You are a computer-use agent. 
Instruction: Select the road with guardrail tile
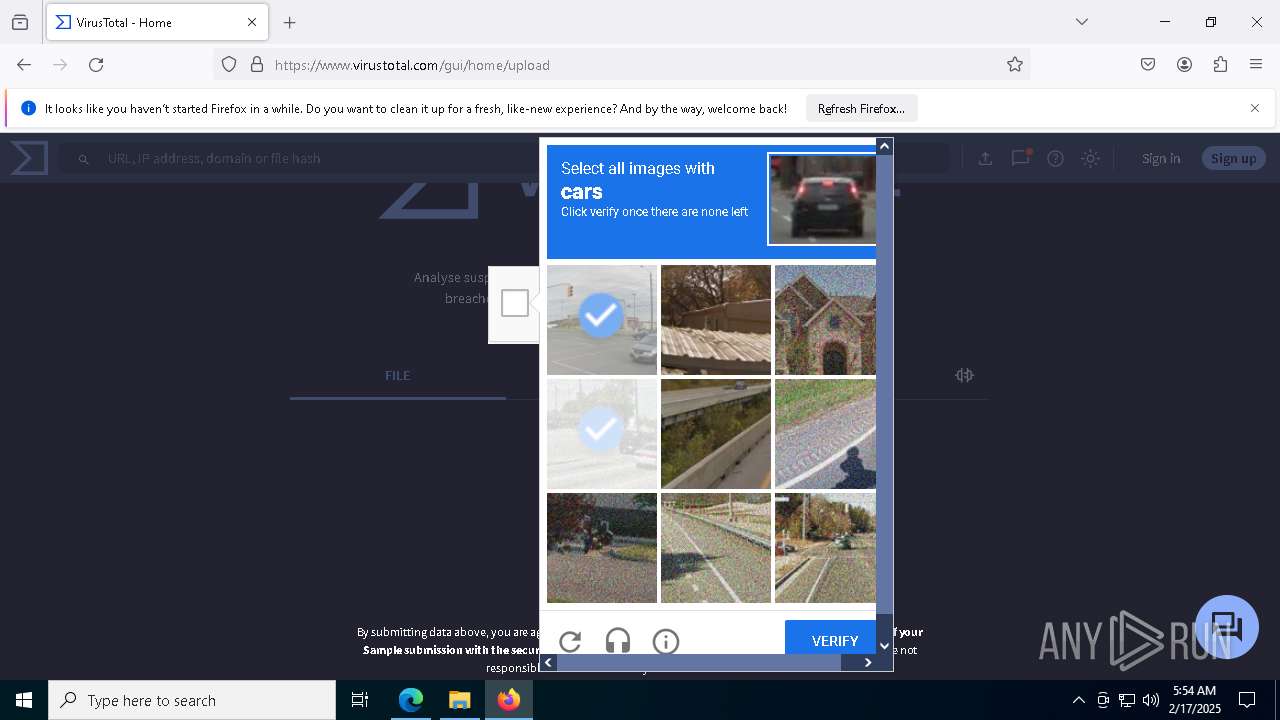click(716, 548)
